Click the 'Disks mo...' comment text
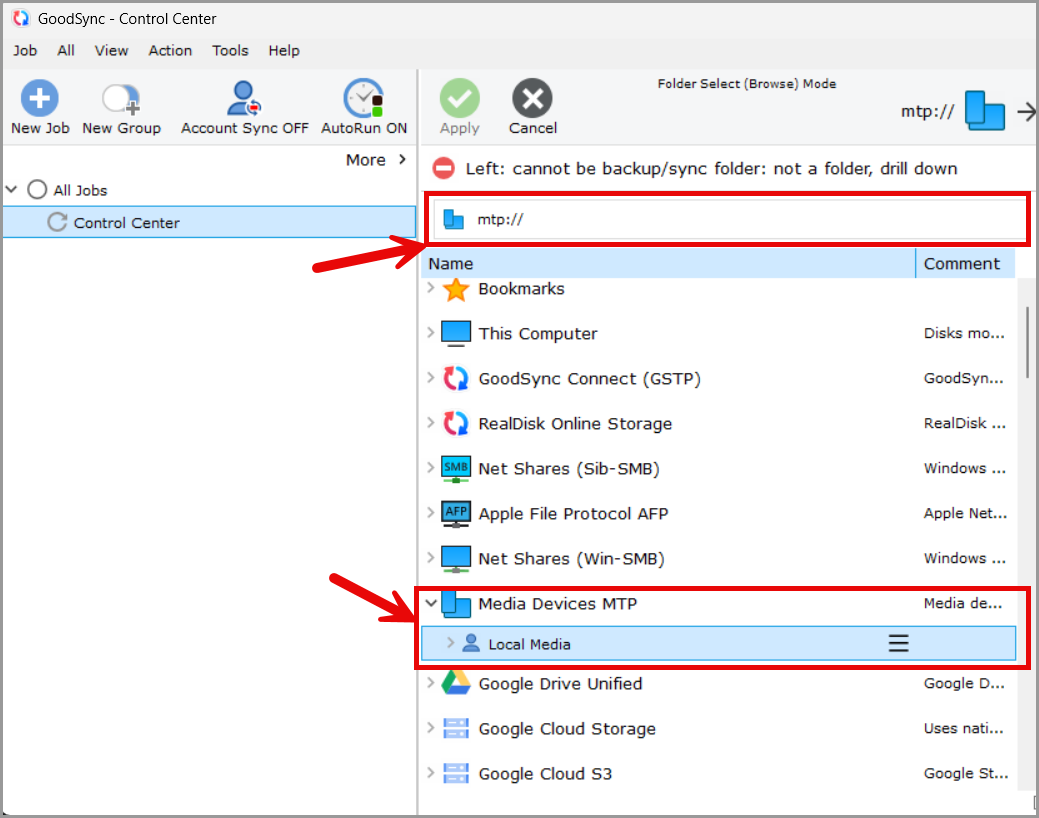 [x=964, y=333]
